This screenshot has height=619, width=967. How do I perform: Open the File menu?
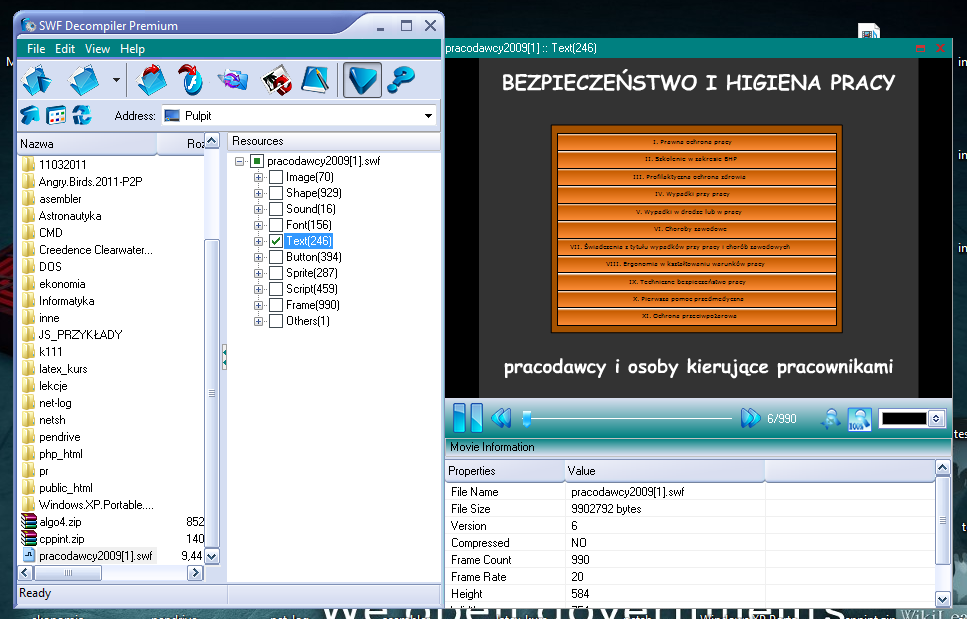(36, 49)
